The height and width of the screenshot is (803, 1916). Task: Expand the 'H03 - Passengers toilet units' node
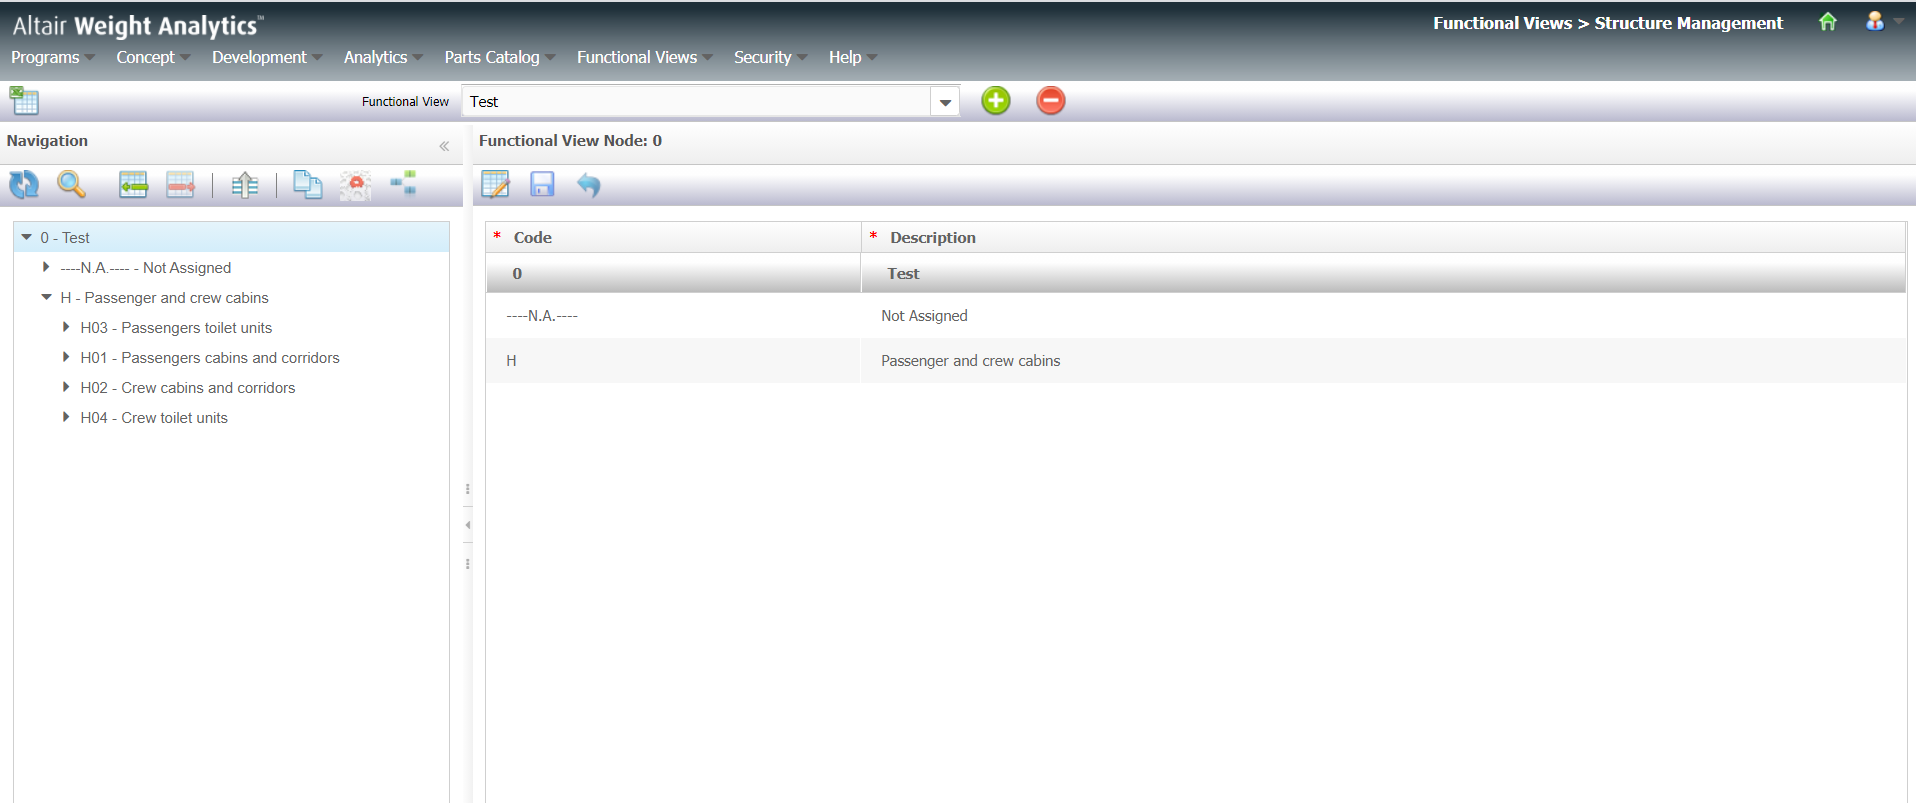click(66, 327)
